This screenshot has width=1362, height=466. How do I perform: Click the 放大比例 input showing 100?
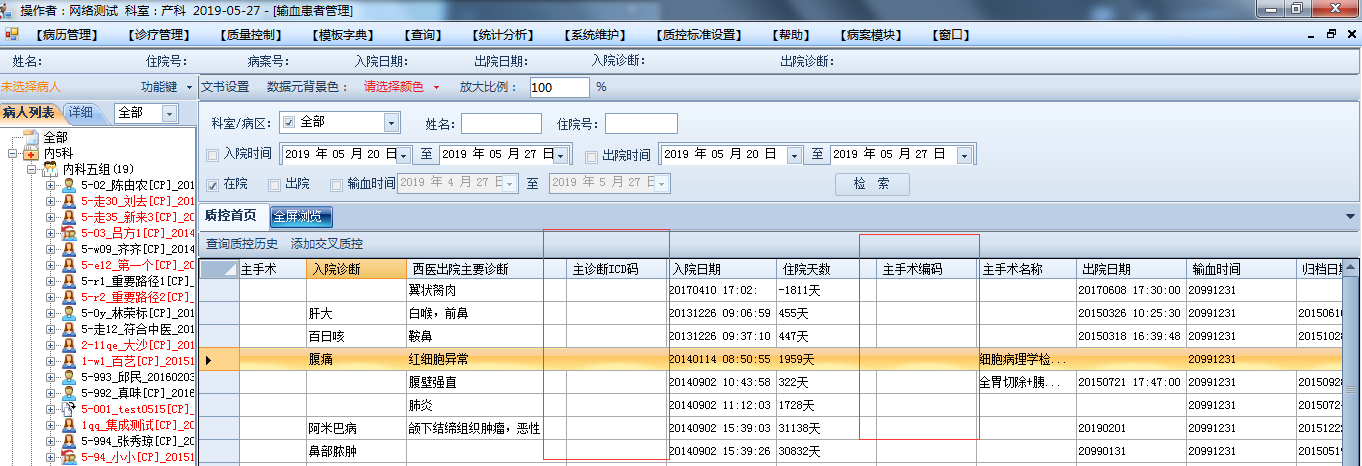pyautogui.click(x=560, y=87)
